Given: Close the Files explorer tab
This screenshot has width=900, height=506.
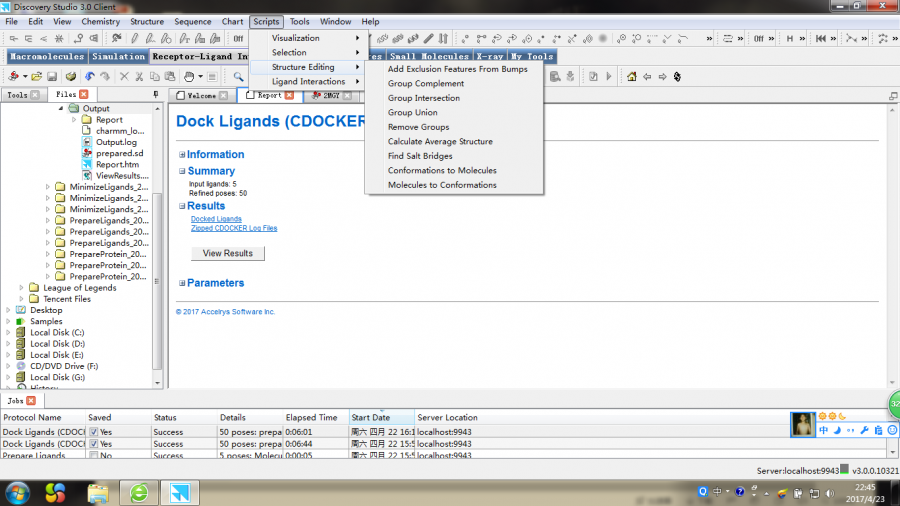Looking at the screenshot, I should tap(84, 94).
